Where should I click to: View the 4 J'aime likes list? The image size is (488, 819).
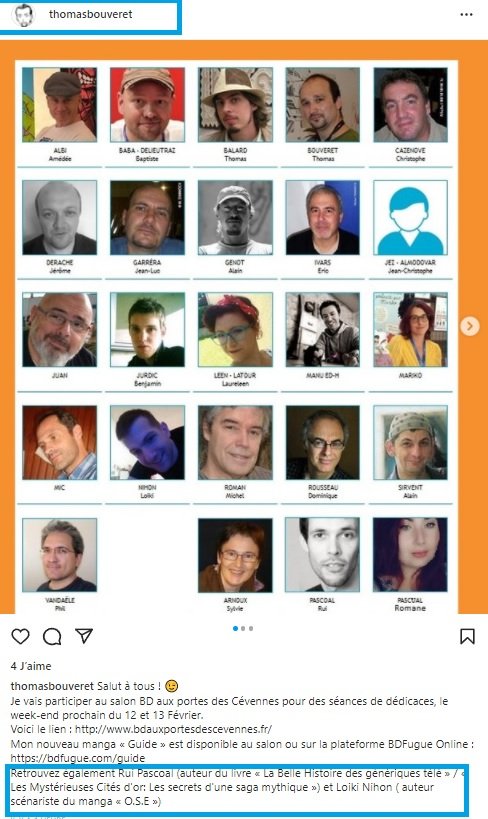31,666
